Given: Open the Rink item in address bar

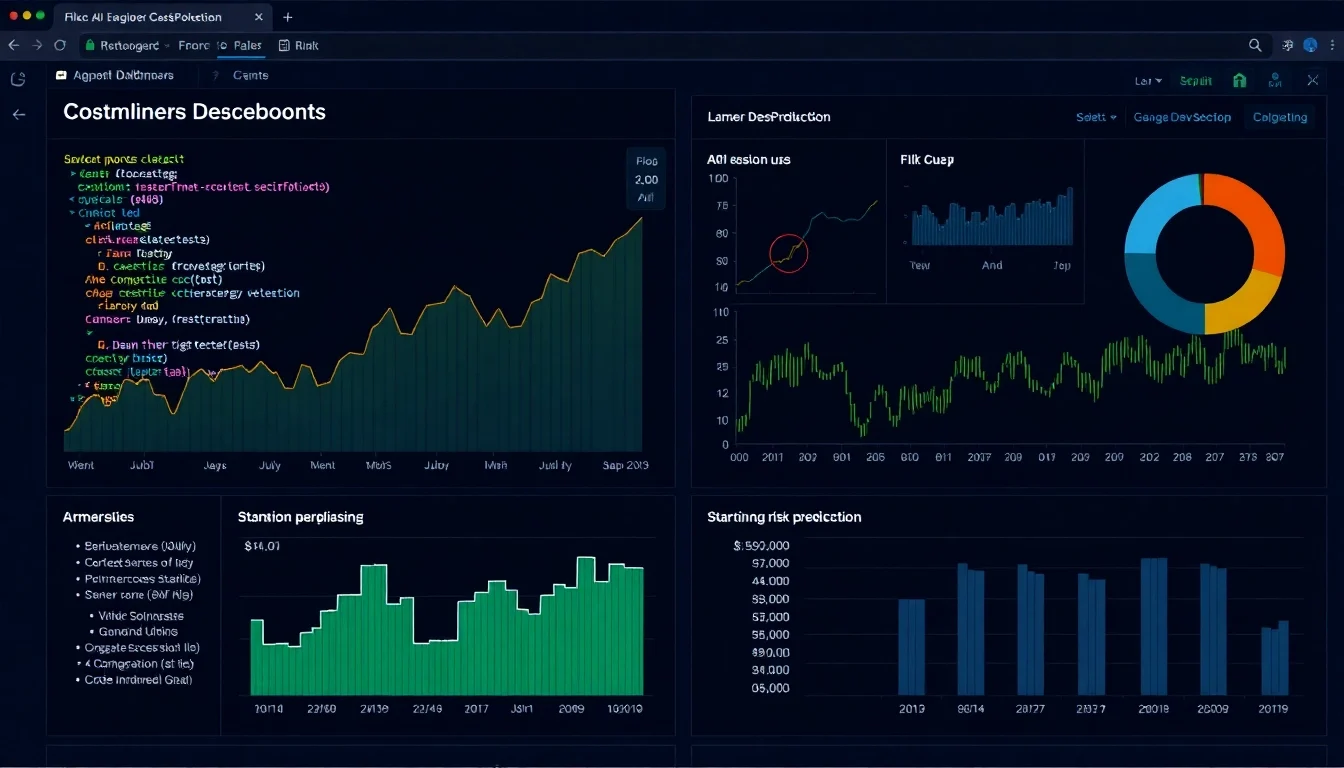Looking at the screenshot, I should pyautogui.click(x=306, y=45).
